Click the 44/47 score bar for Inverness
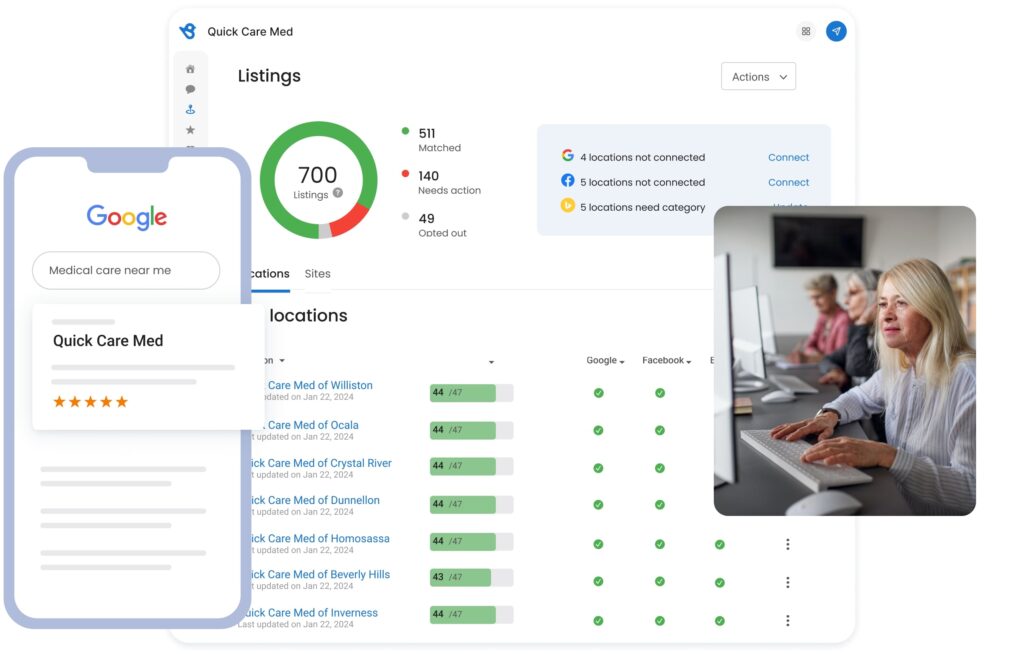 tap(471, 615)
